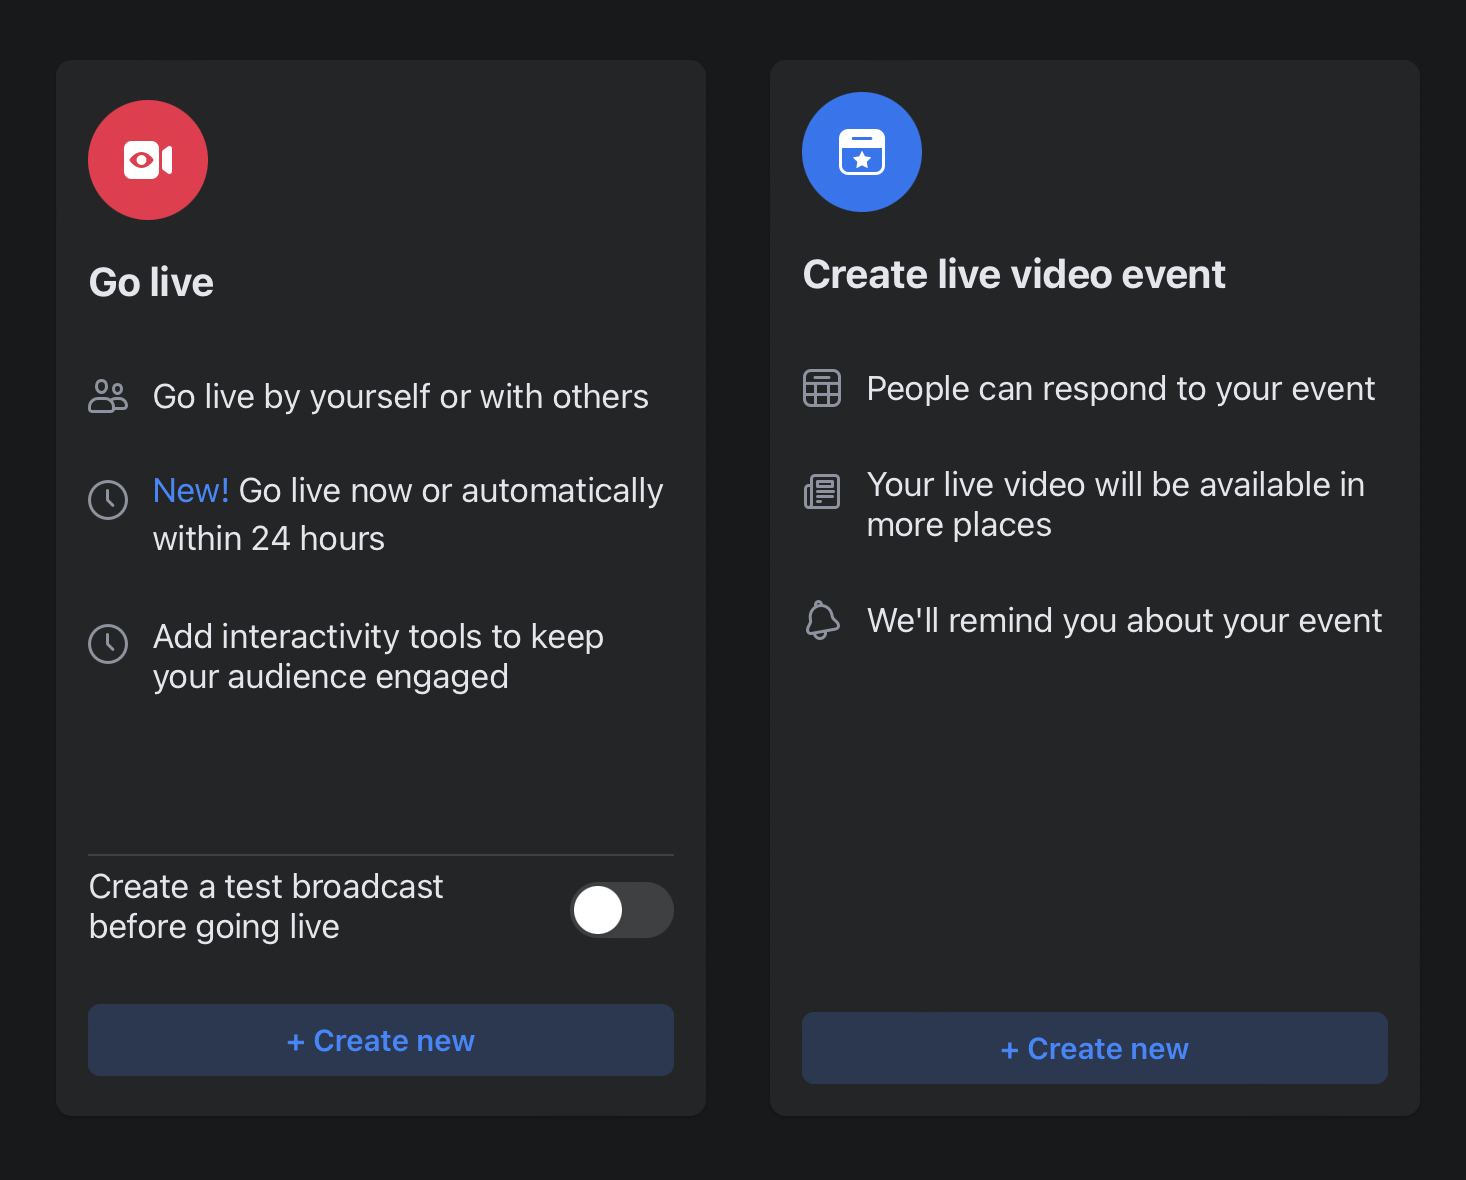Click the bell icon beside 'We'll remind you'
Image resolution: width=1466 pixels, height=1180 pixels.
(822, 620)
